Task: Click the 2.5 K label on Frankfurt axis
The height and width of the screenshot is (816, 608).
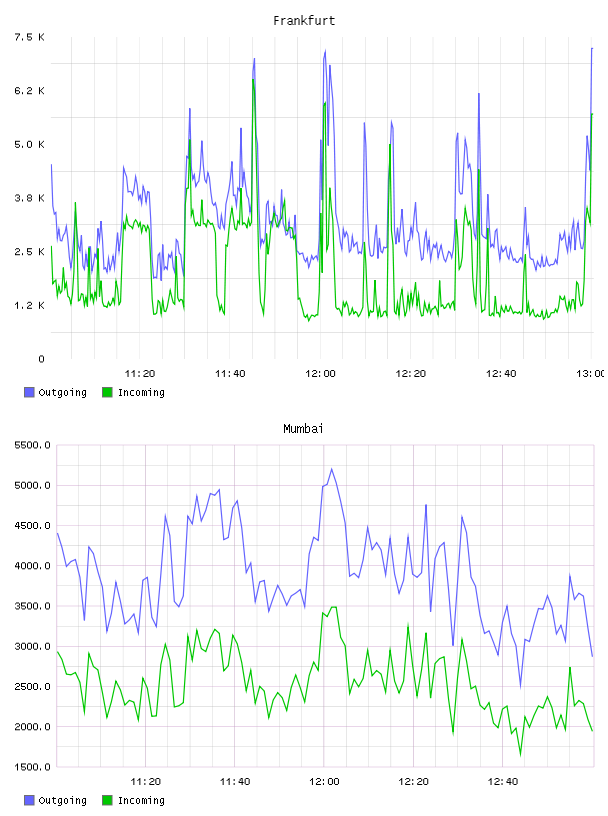Action: click(x=30, y=251)
